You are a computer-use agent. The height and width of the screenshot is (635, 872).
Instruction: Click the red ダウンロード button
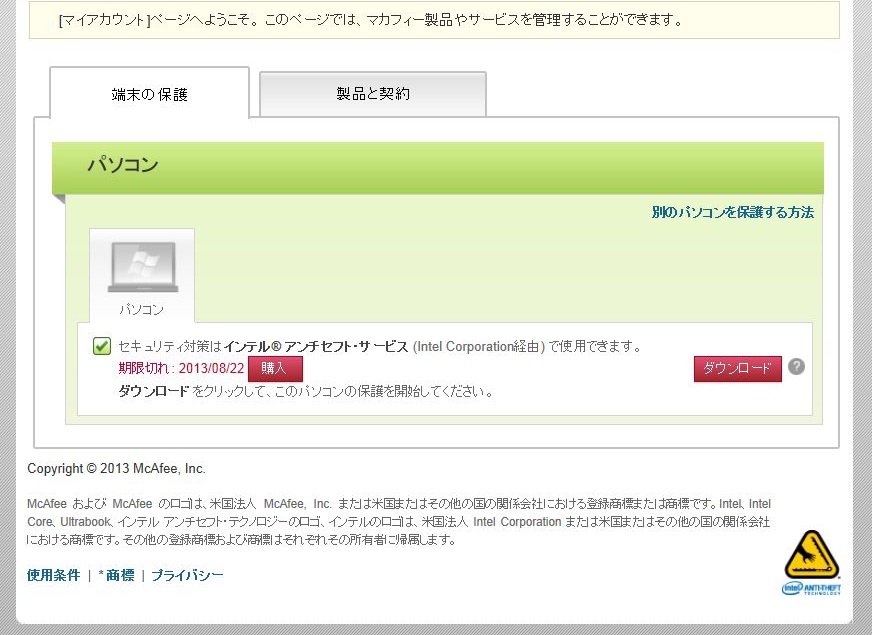(737, 368)
